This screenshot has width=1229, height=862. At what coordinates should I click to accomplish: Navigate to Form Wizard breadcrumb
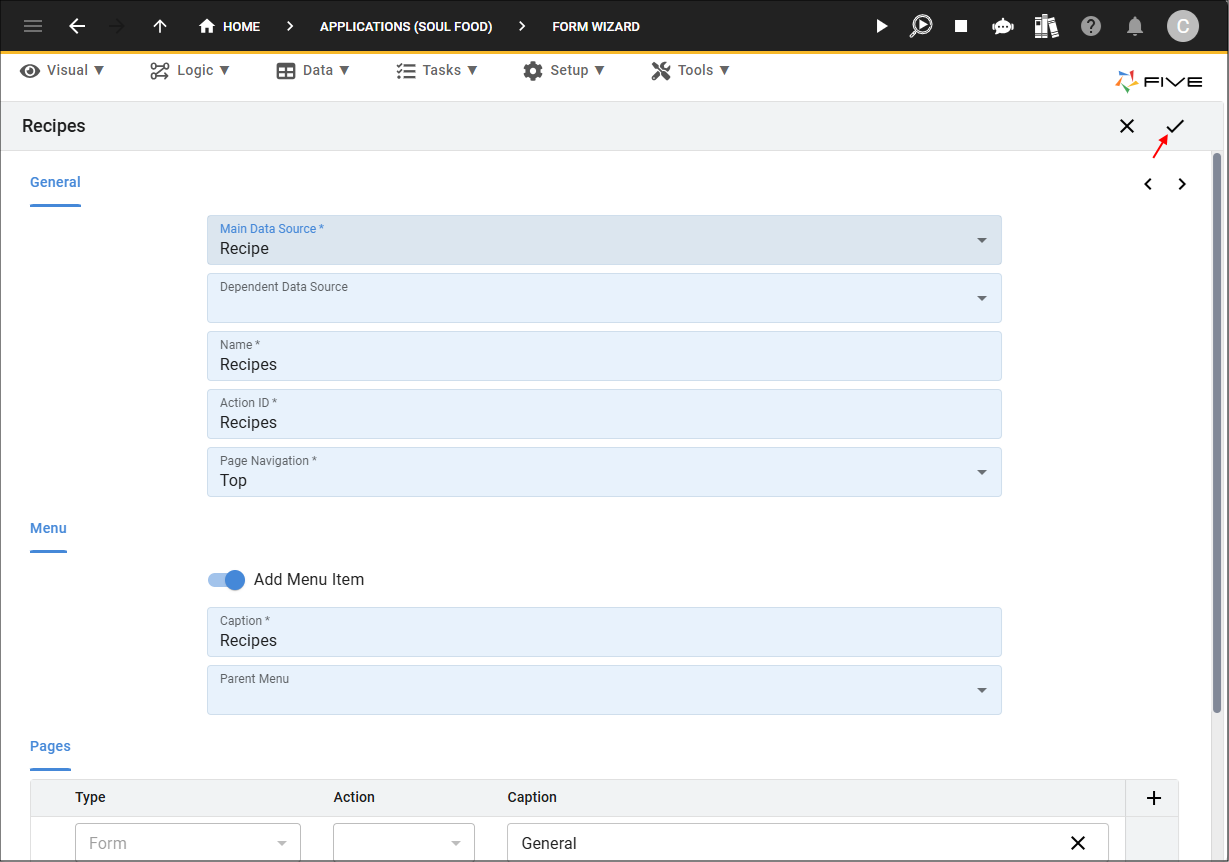596,27
